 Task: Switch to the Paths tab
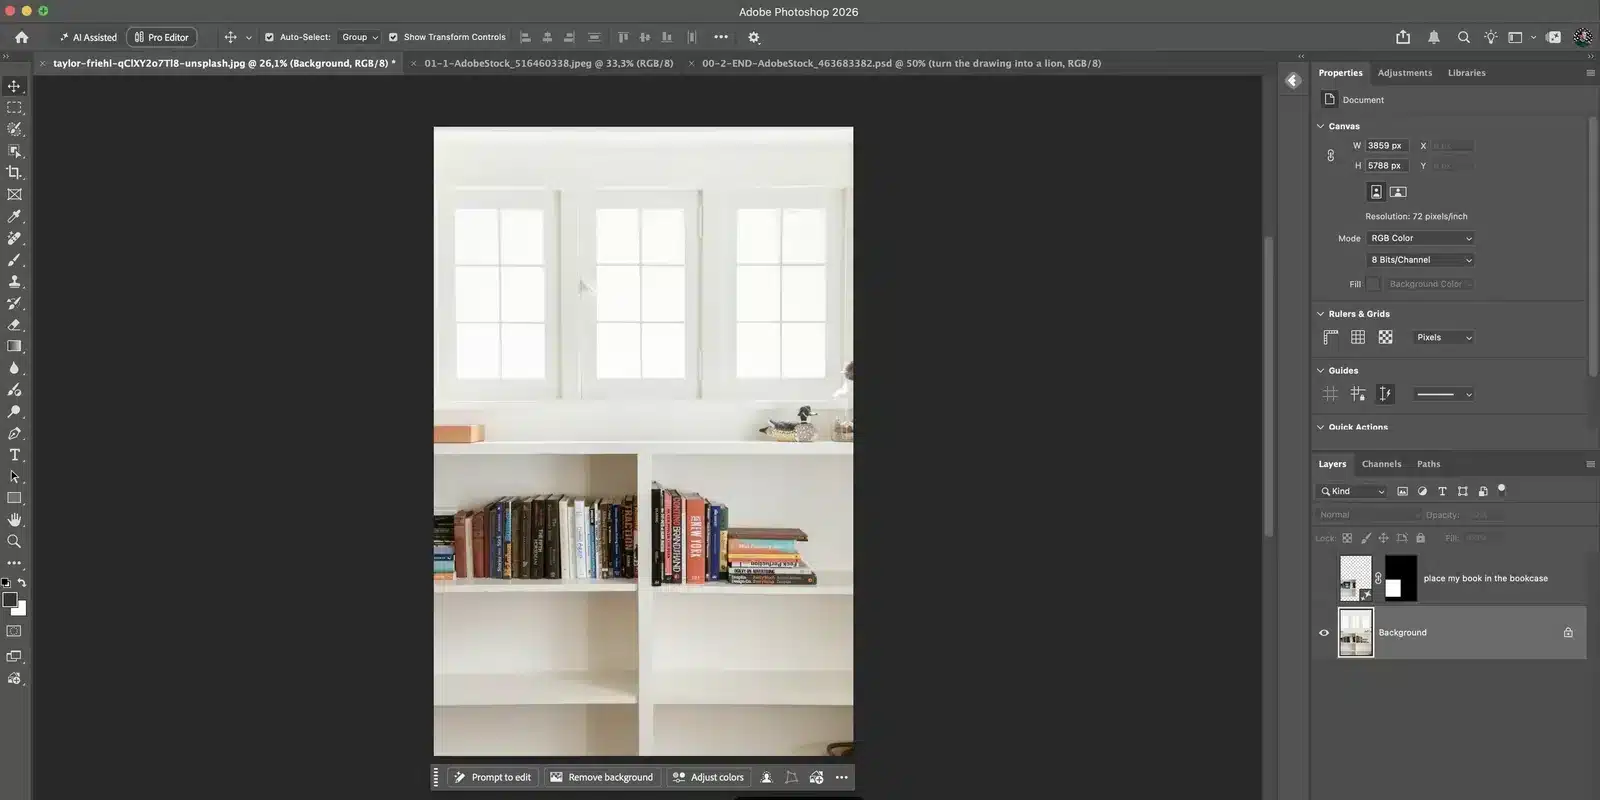click(1428, 464)
